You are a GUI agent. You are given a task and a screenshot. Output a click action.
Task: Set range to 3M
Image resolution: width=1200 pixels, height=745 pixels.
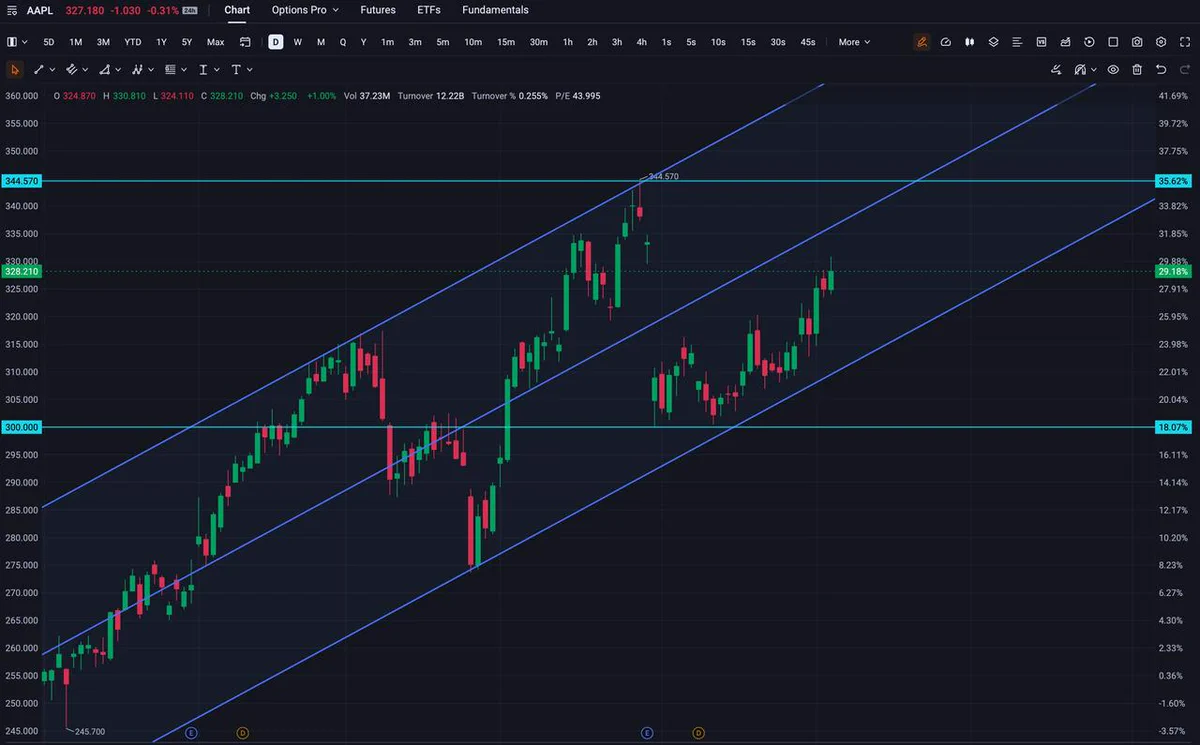tap(103, 42)
